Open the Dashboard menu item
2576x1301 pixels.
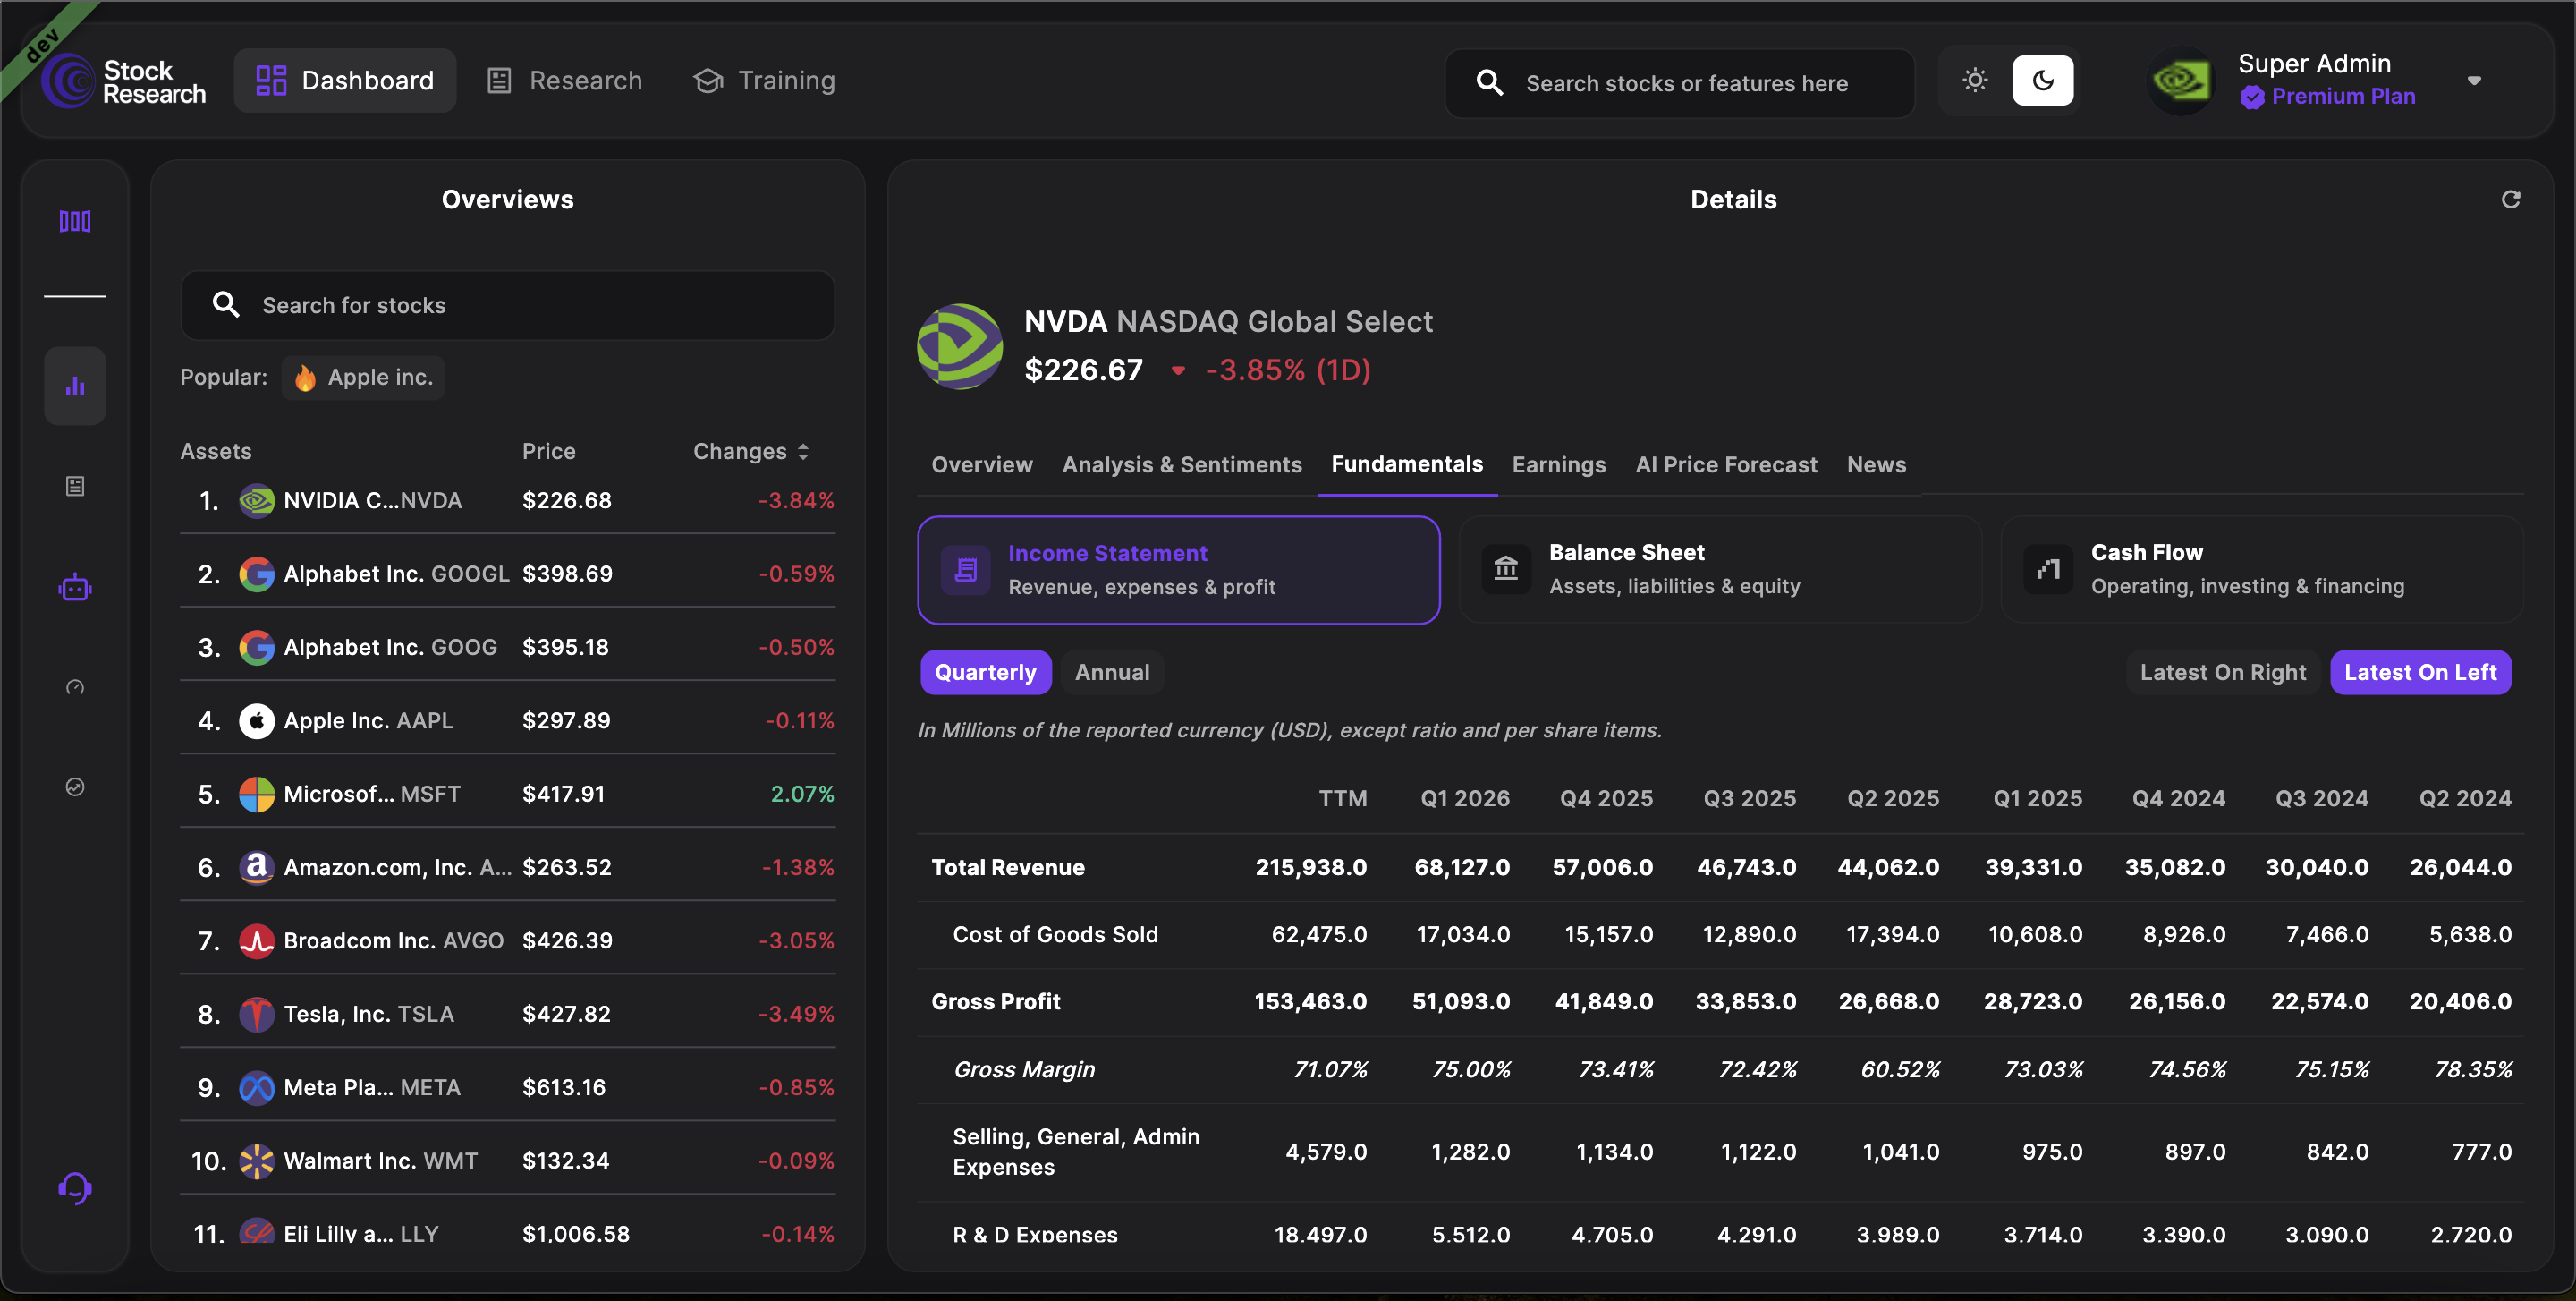[345, 81]
